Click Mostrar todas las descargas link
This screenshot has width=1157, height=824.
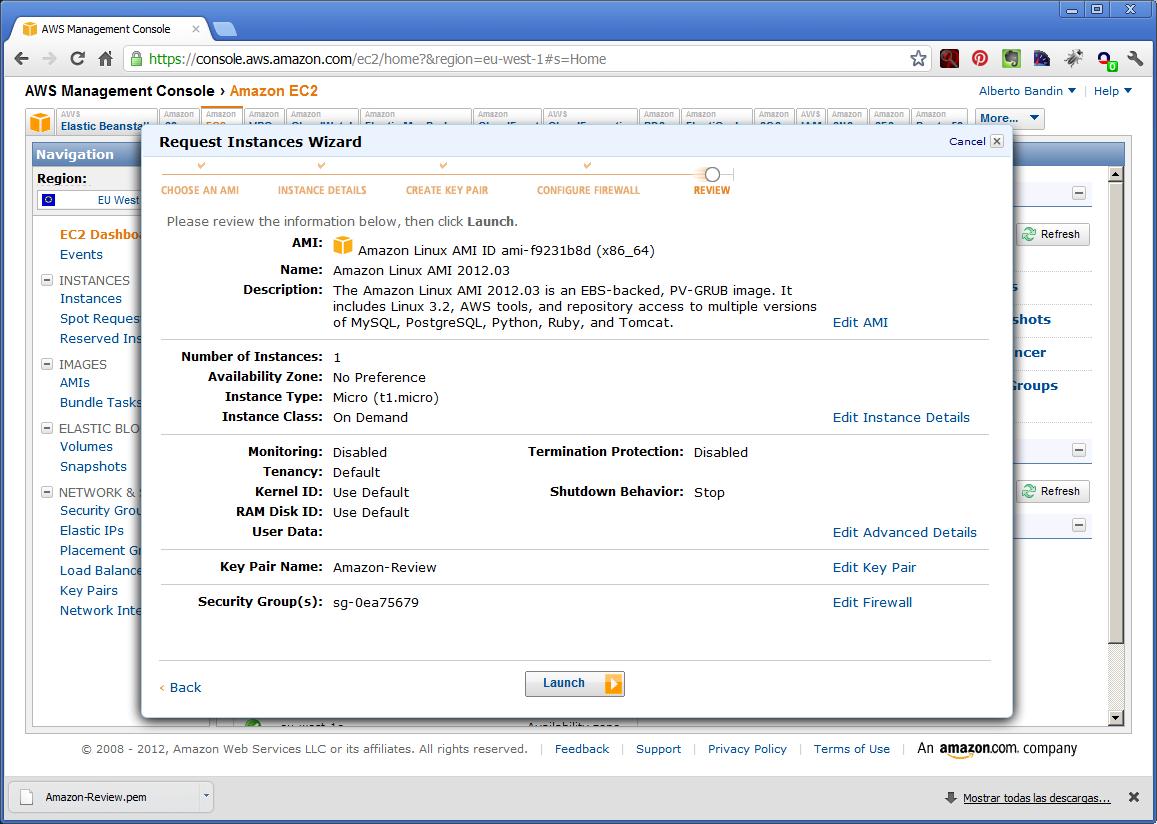coord(1036,798)
